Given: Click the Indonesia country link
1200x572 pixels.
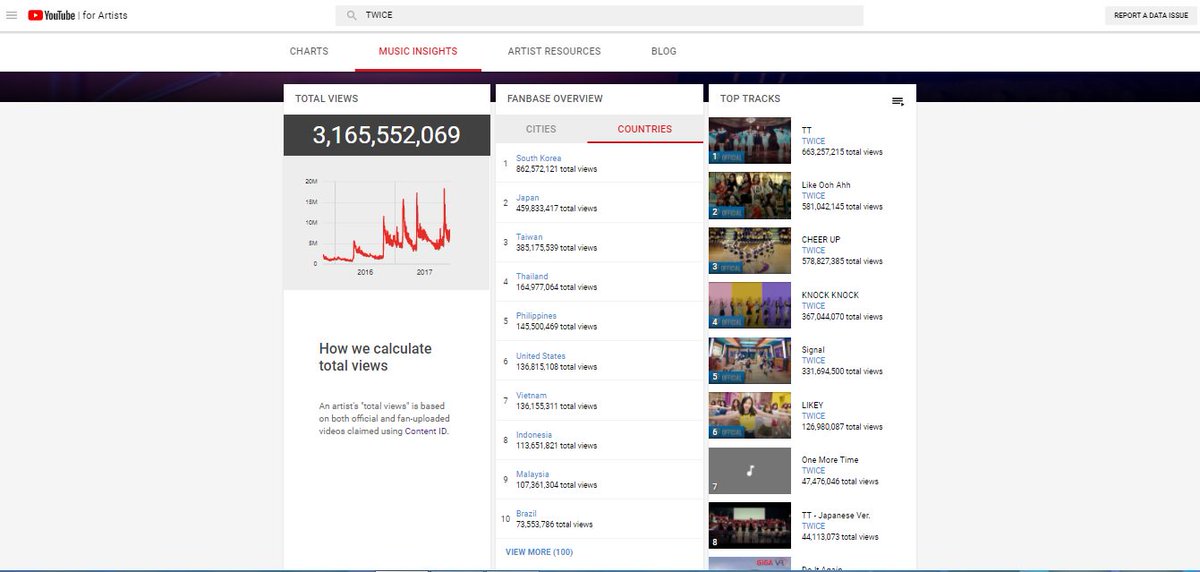Looking at the screenshot, I should [534, 435].
